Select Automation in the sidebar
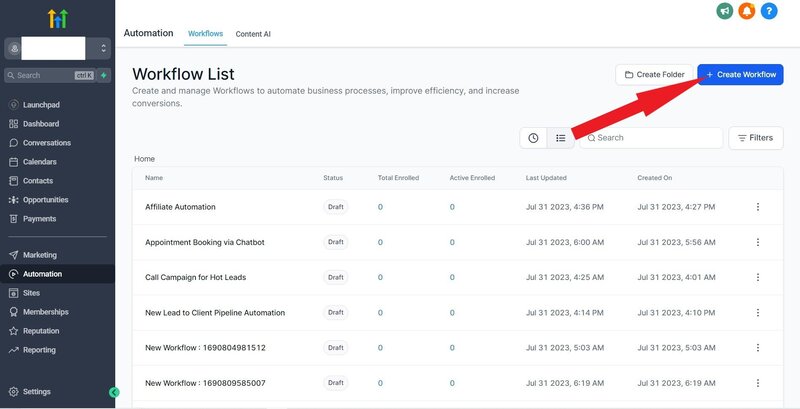This screenshot has width=800, height=409. tap(57, 274)
